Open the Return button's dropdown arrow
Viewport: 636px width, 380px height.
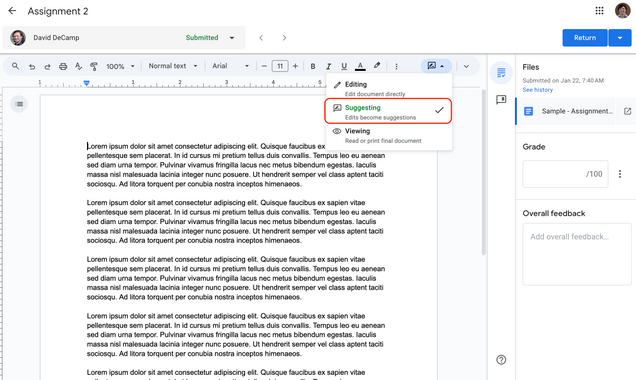tap(620, 38)
